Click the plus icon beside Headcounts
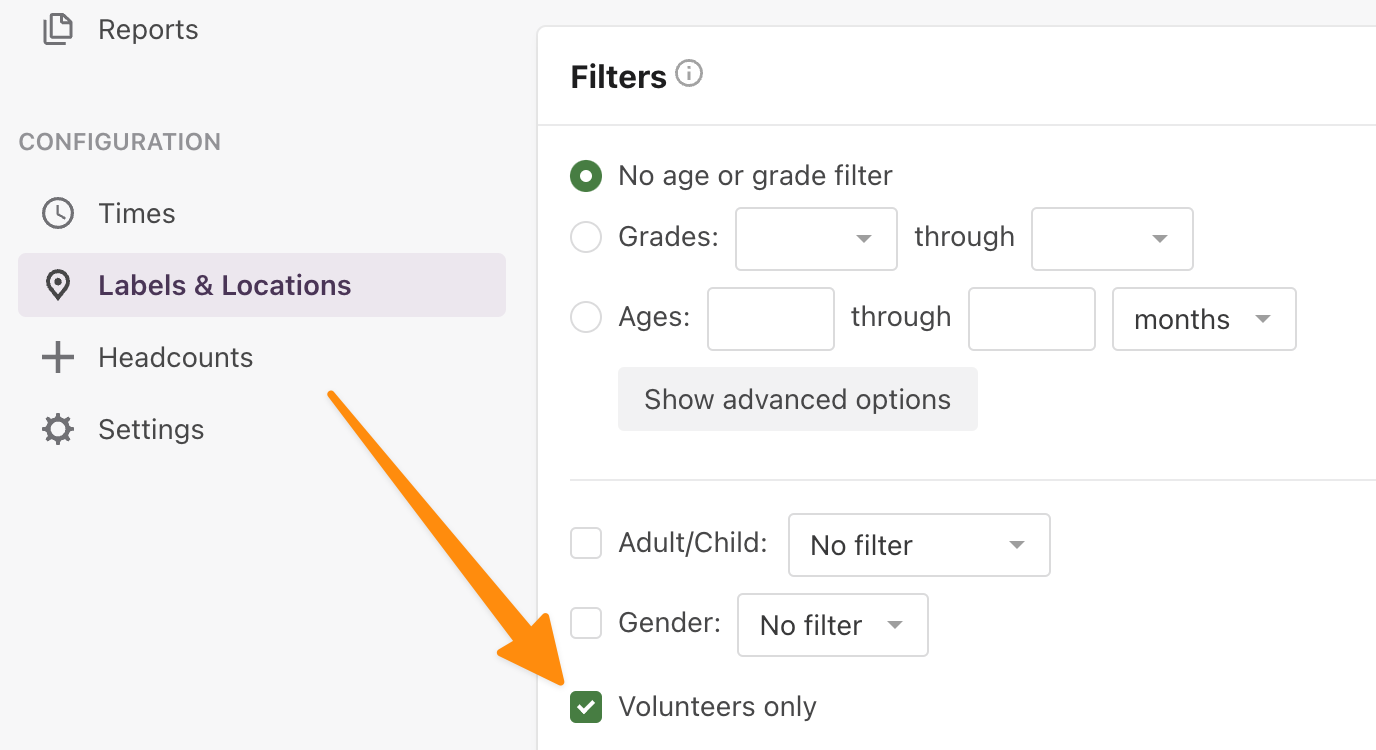This screenshot has width=1376, height=750. click(x=58, y=357)
